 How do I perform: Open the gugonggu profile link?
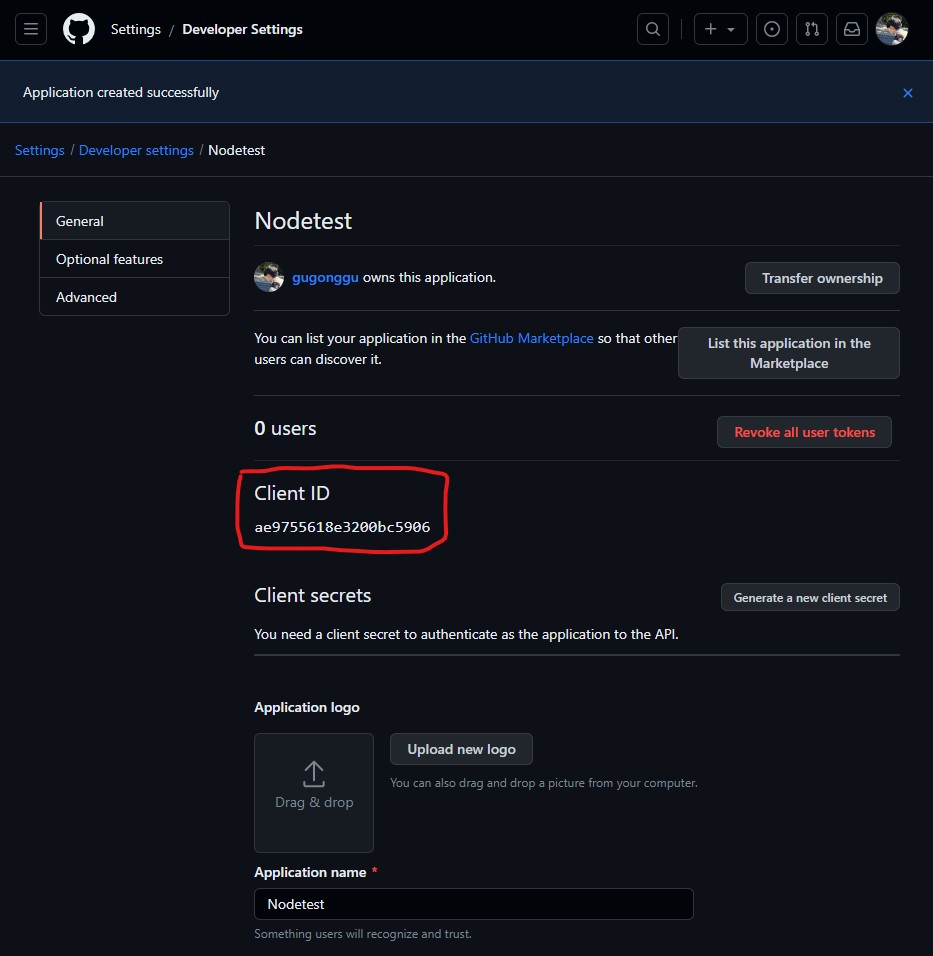coord(325,277)
